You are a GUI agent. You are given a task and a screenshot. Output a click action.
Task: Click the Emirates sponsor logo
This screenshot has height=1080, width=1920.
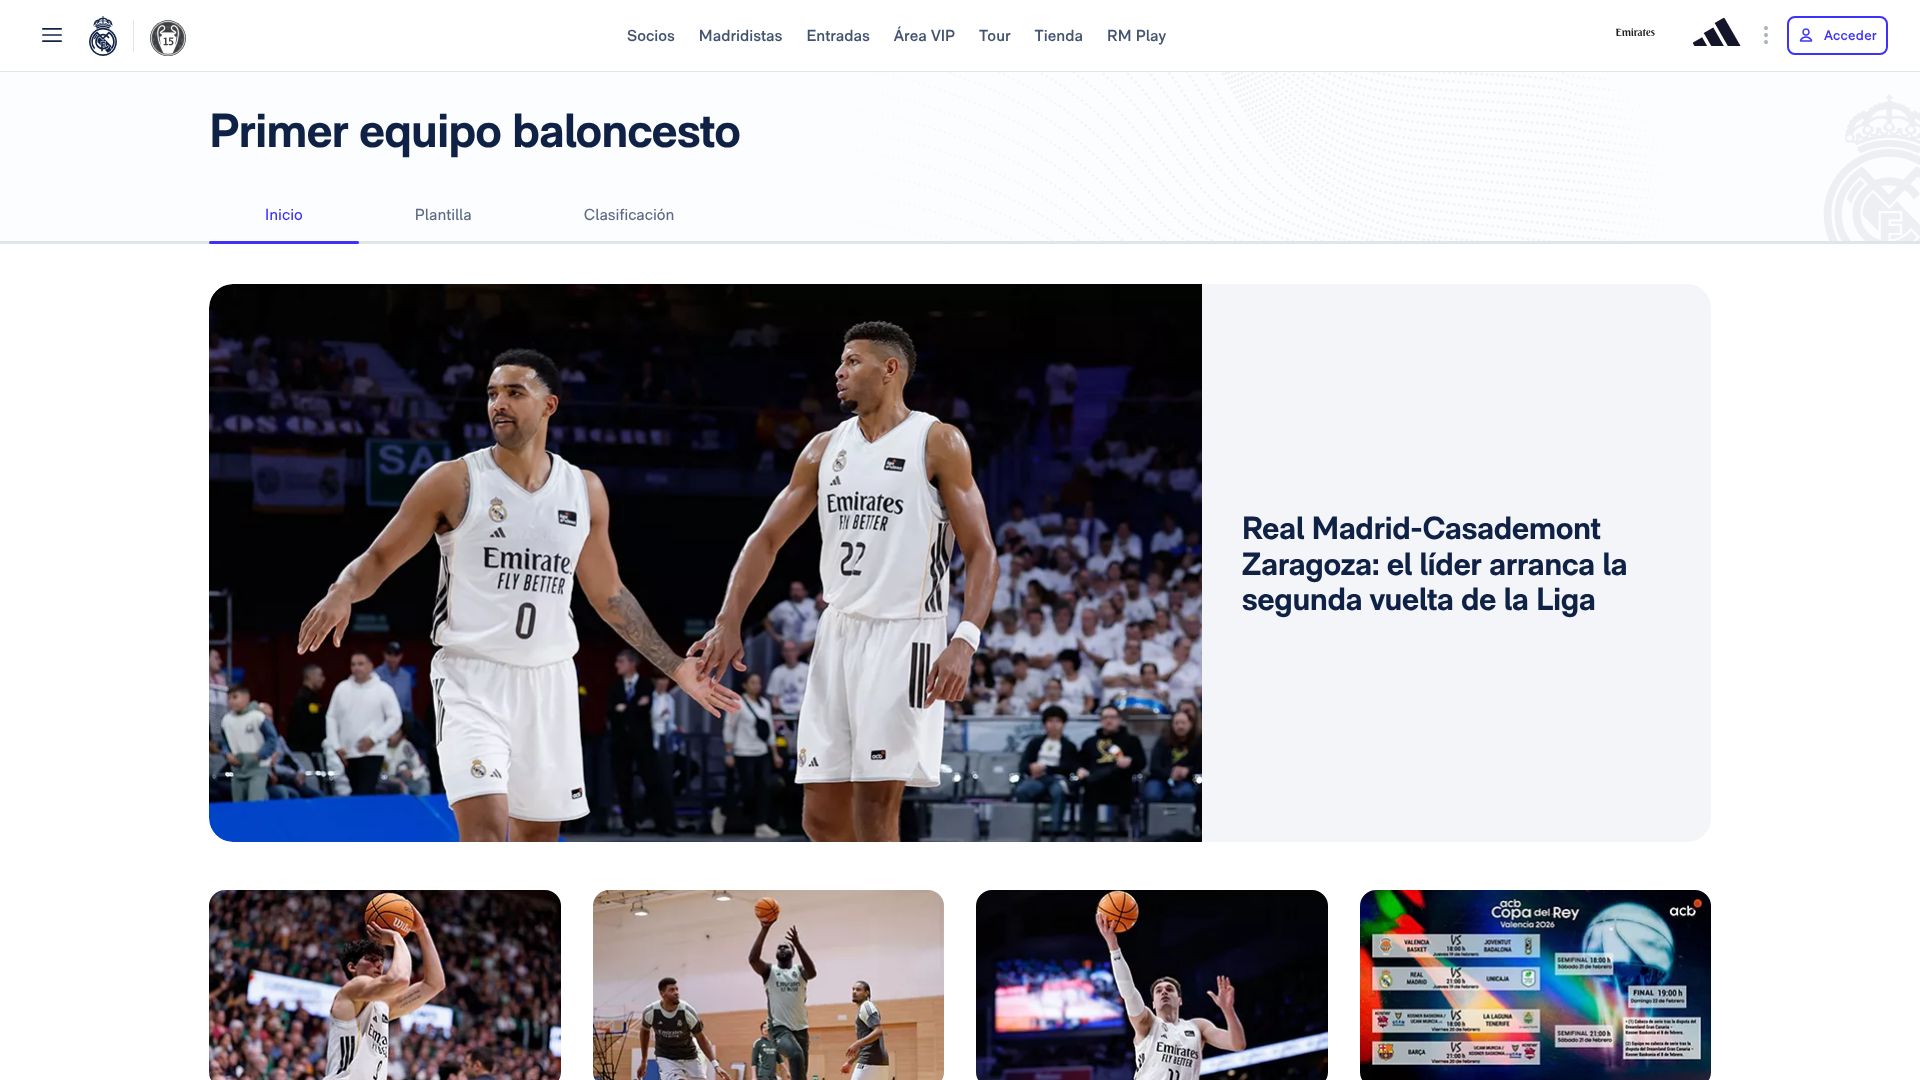click(1635, 33)
